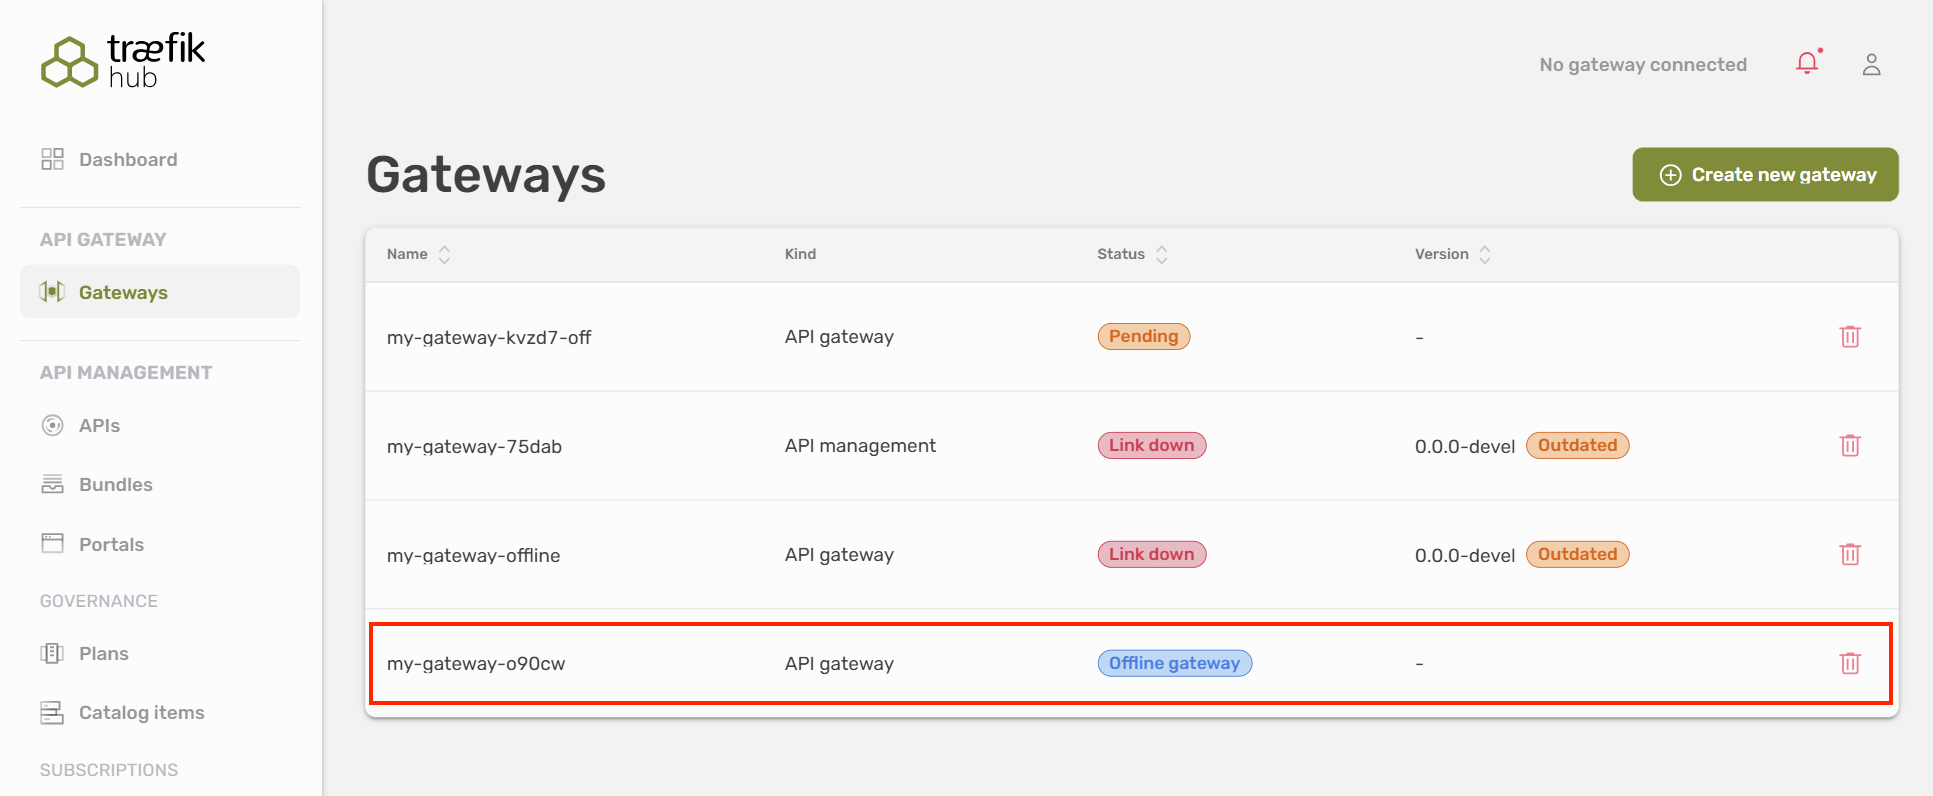Click the Traefik Hub logo

click(123, 61)
